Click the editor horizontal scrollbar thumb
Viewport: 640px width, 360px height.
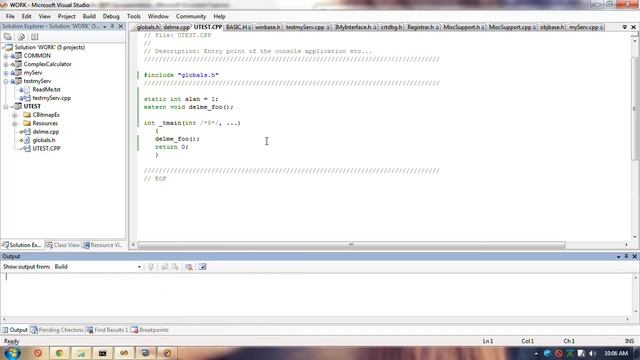351,245
